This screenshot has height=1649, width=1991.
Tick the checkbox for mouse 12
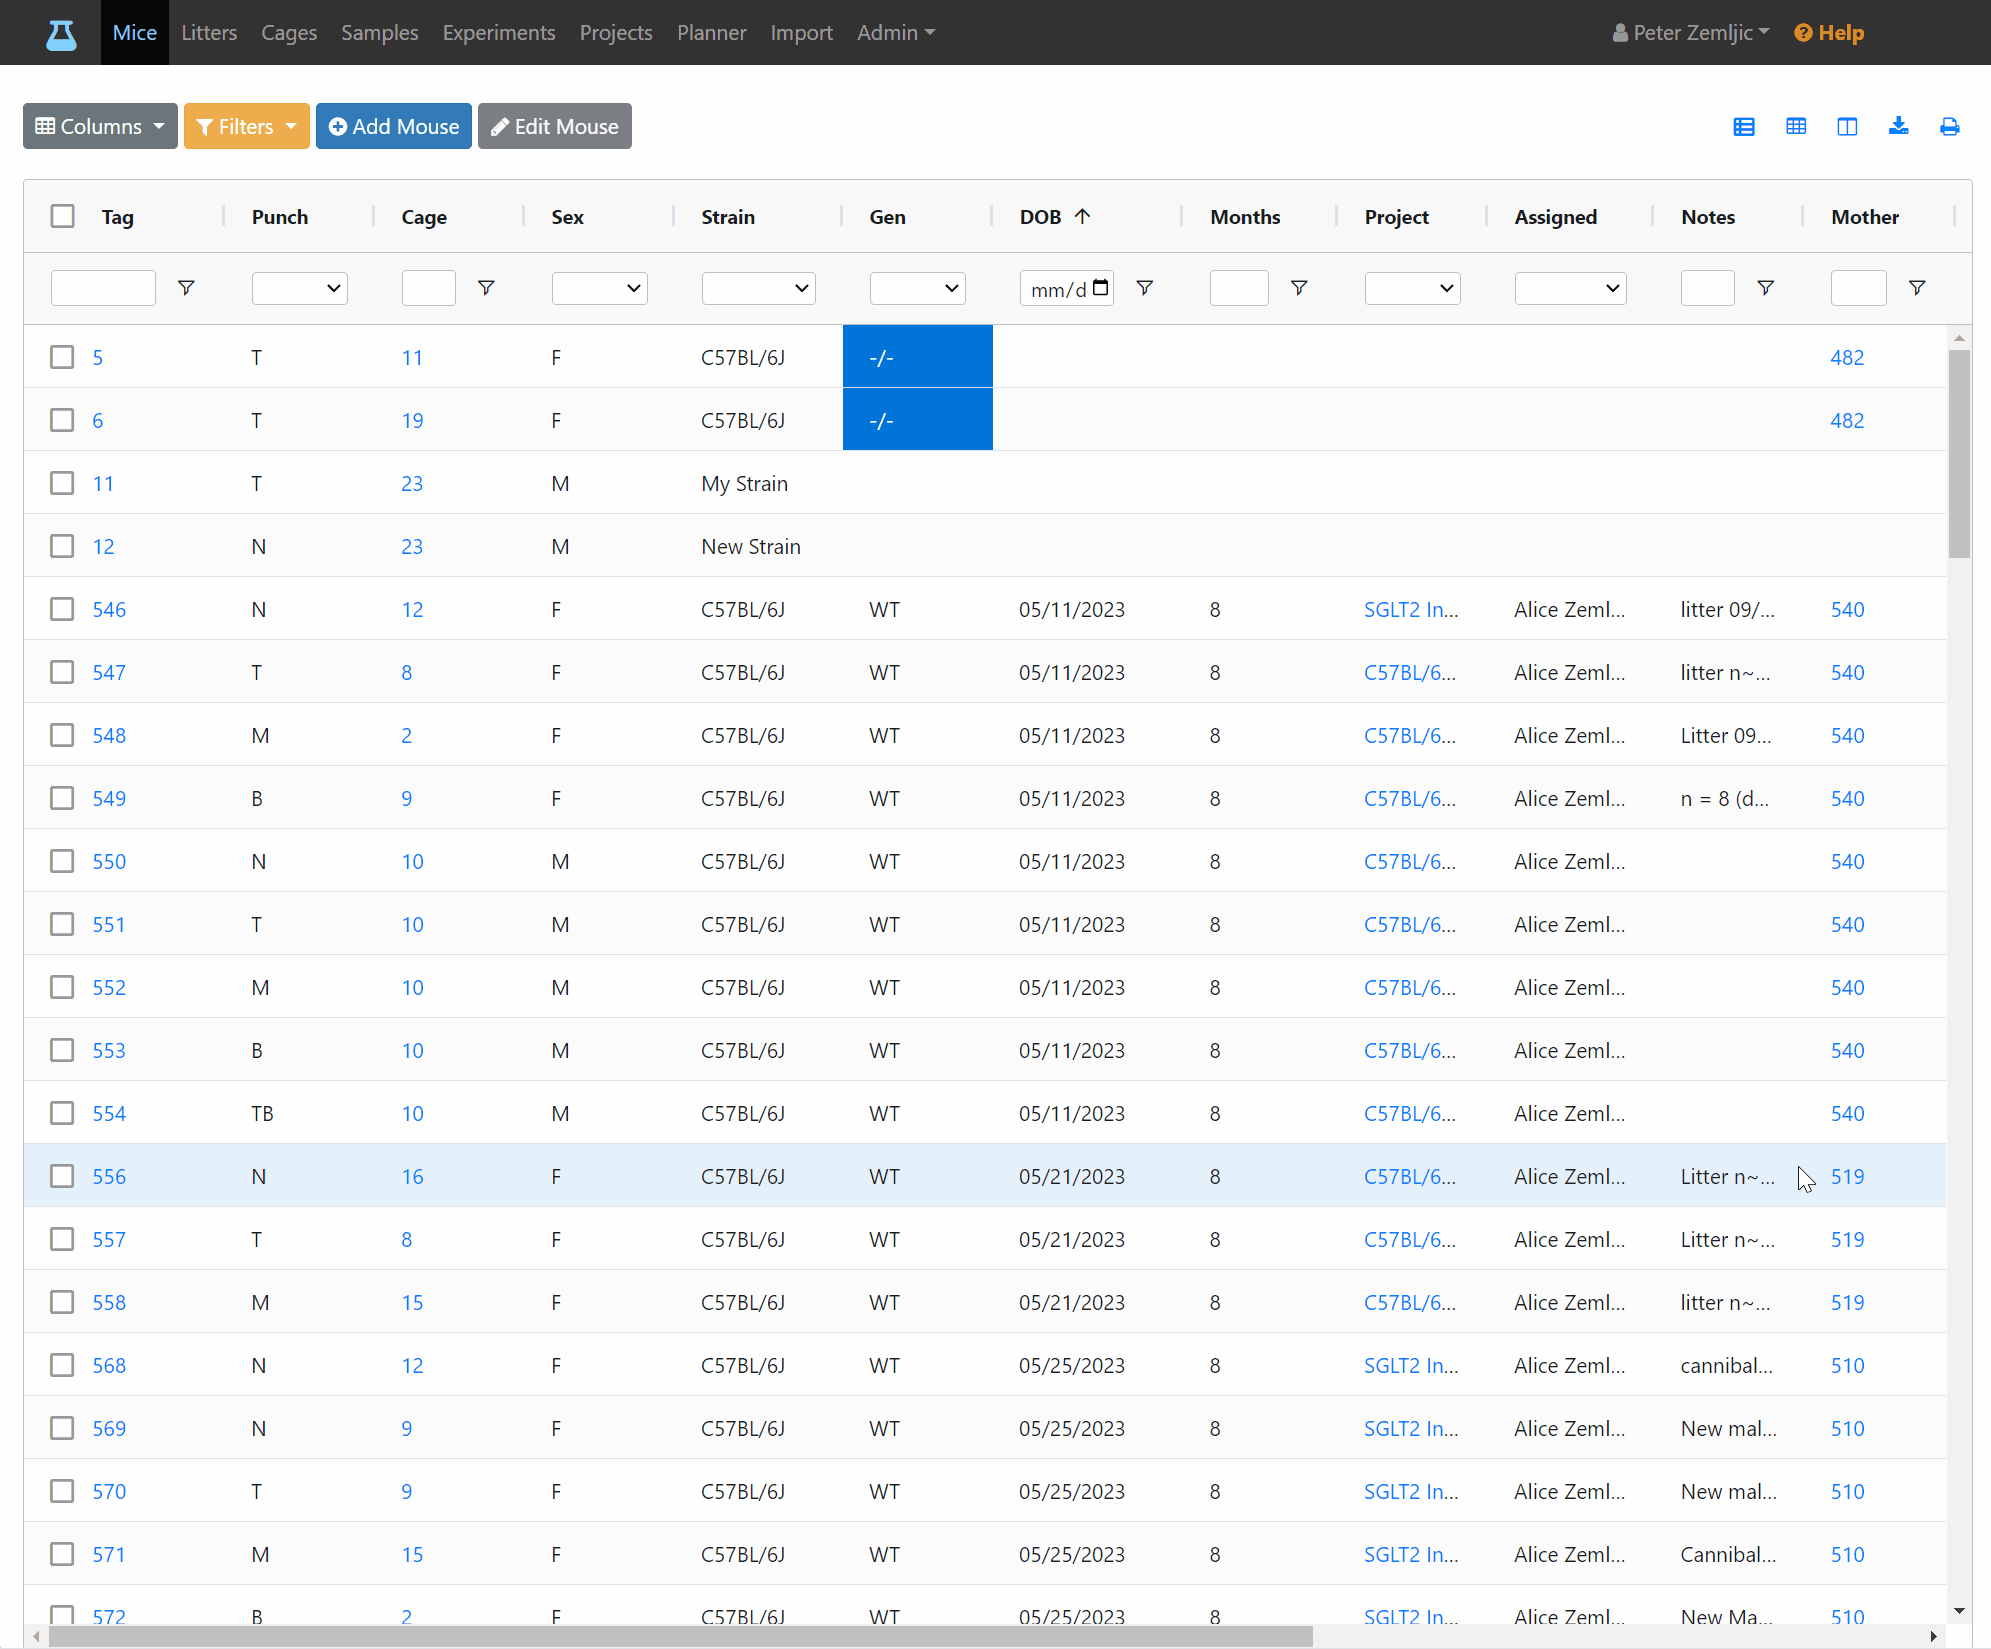tap(63, 546)
